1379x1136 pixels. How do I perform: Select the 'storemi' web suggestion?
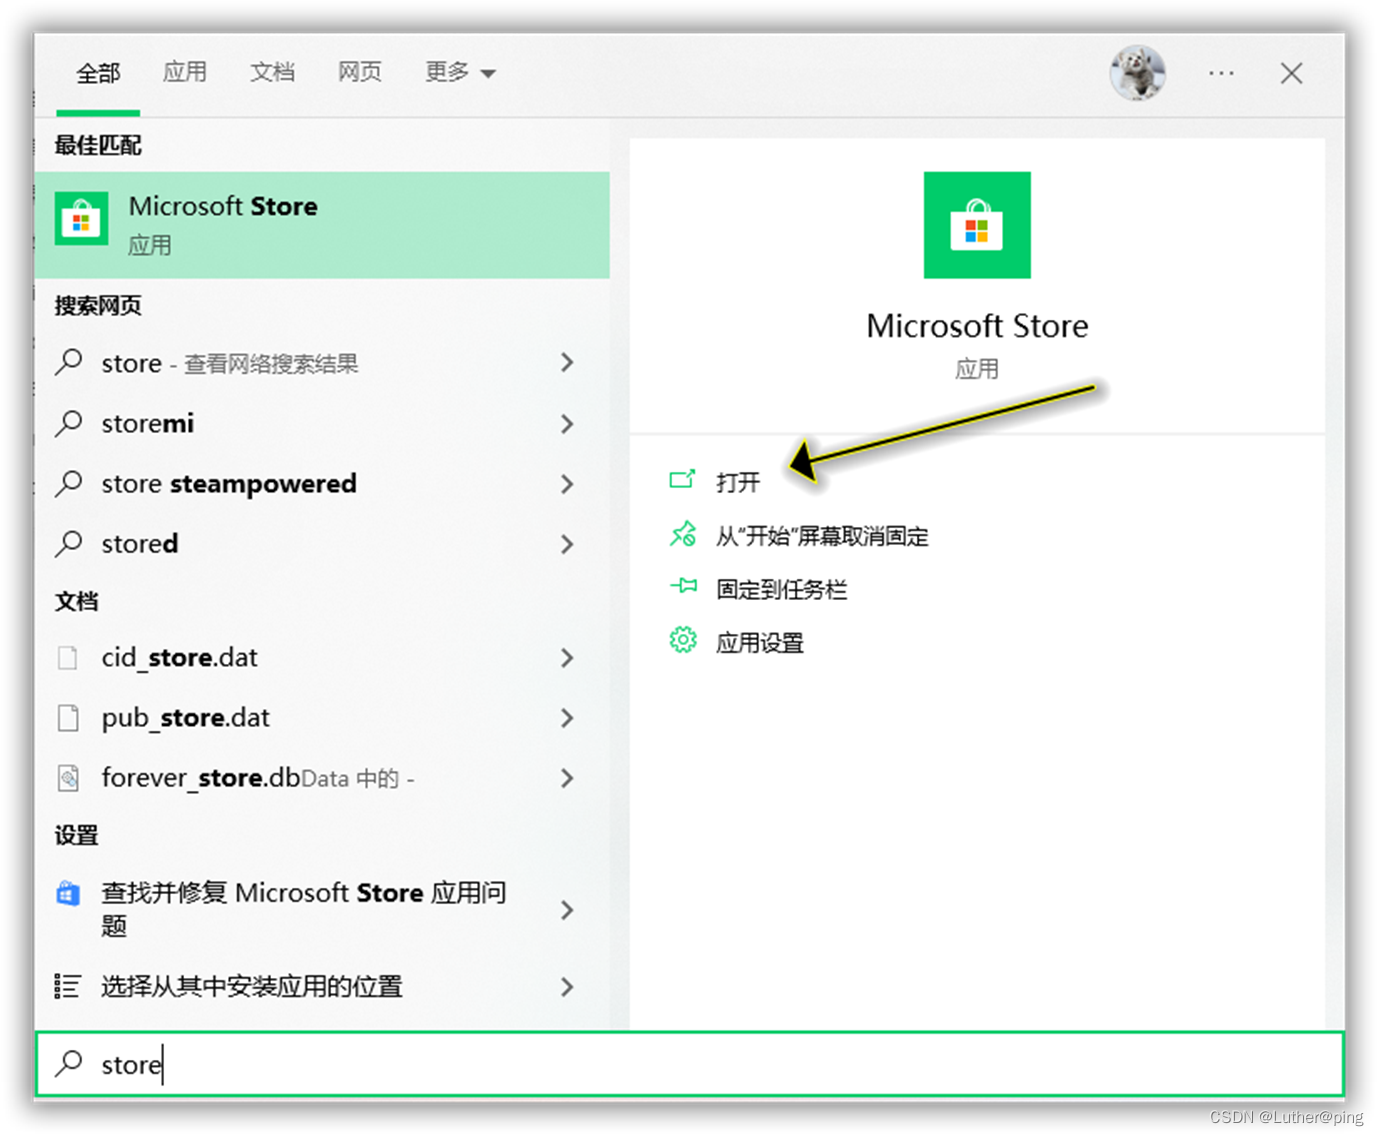click(322, 423)
